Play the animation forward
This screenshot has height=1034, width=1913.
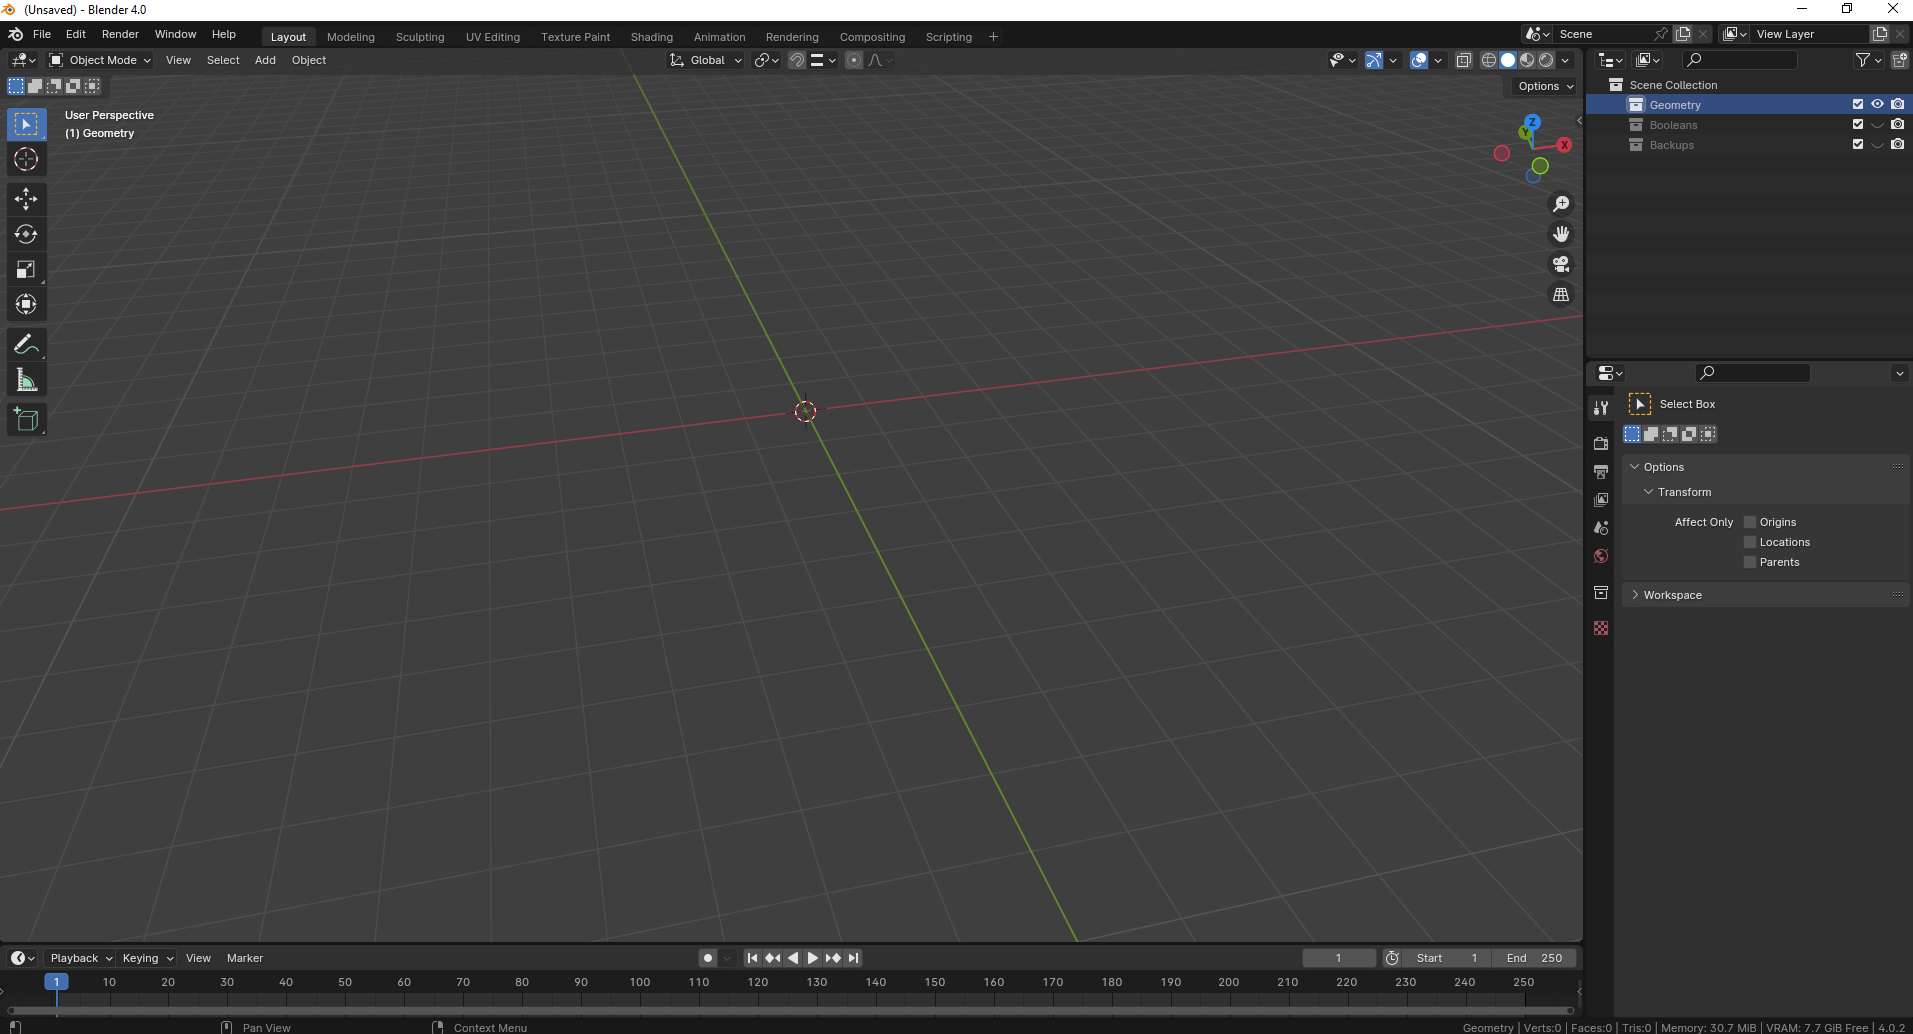pyautogui.click(x=813, y=958)
